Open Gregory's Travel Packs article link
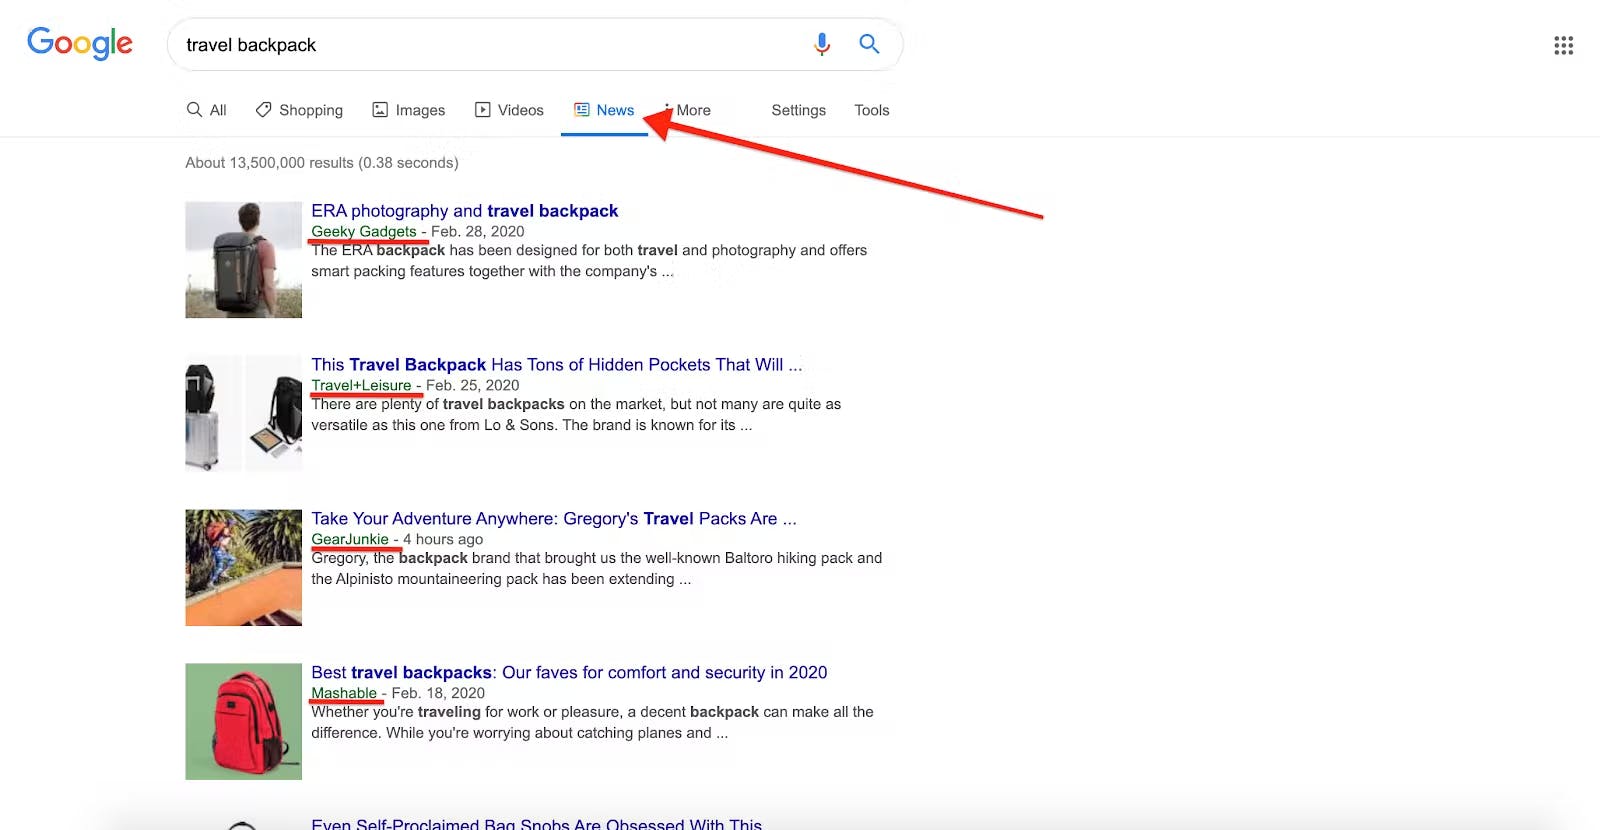The width and height of the screenshot is (1600, 830). coord(553,519)
